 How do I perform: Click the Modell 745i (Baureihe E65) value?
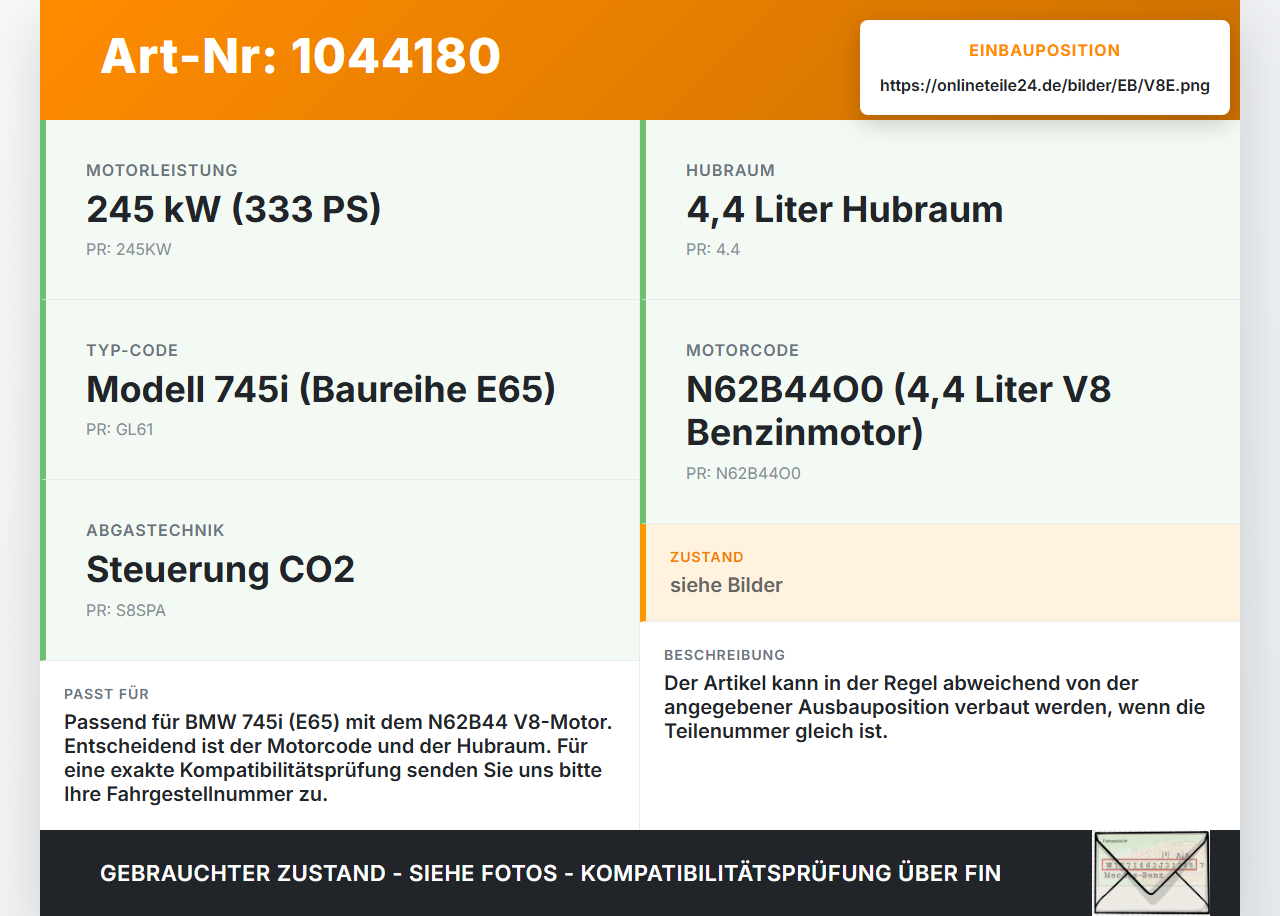tap(321, 389)
